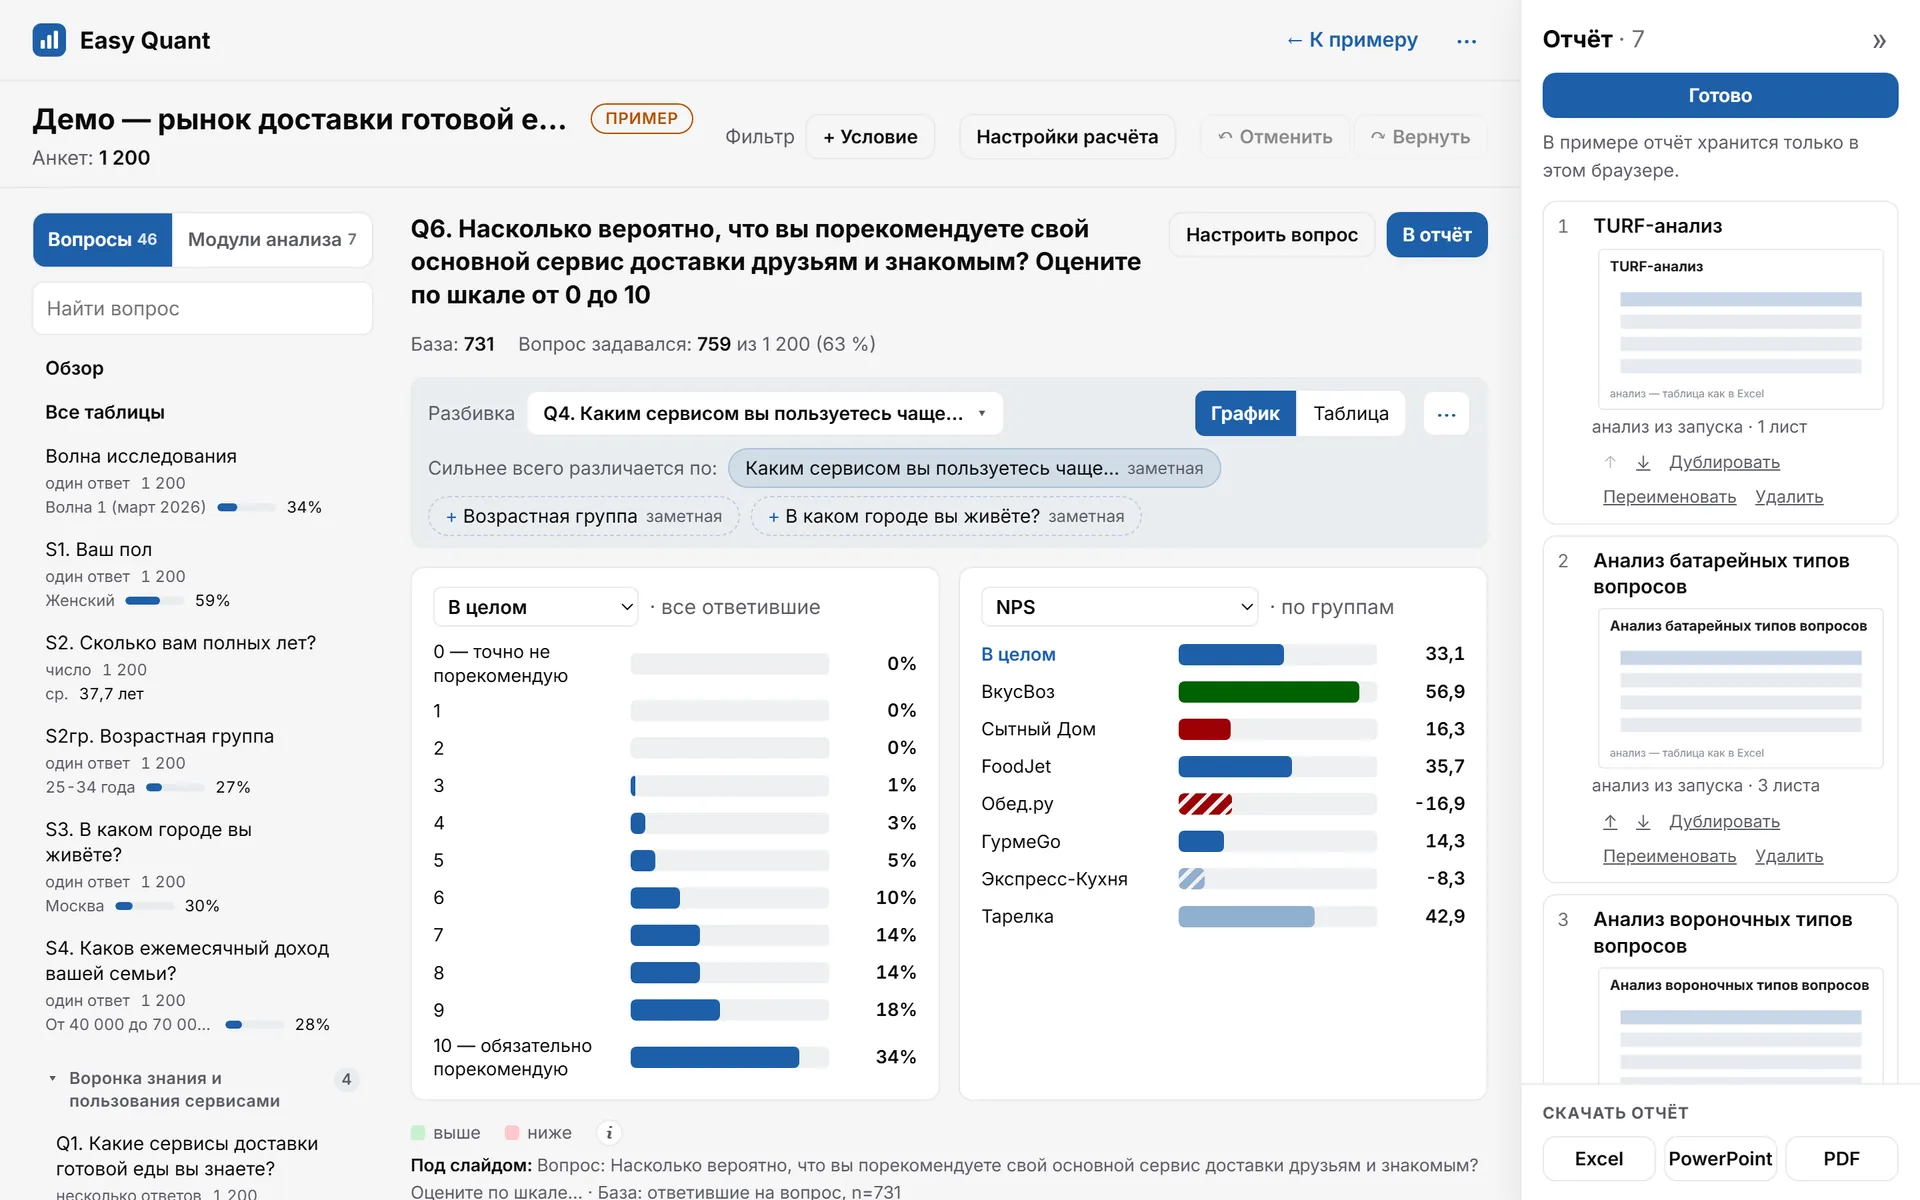Viewport: 1920px width, 1200px height.
Task: Collapse the report panel with the double chevron
Action: tap(1879, 41)
